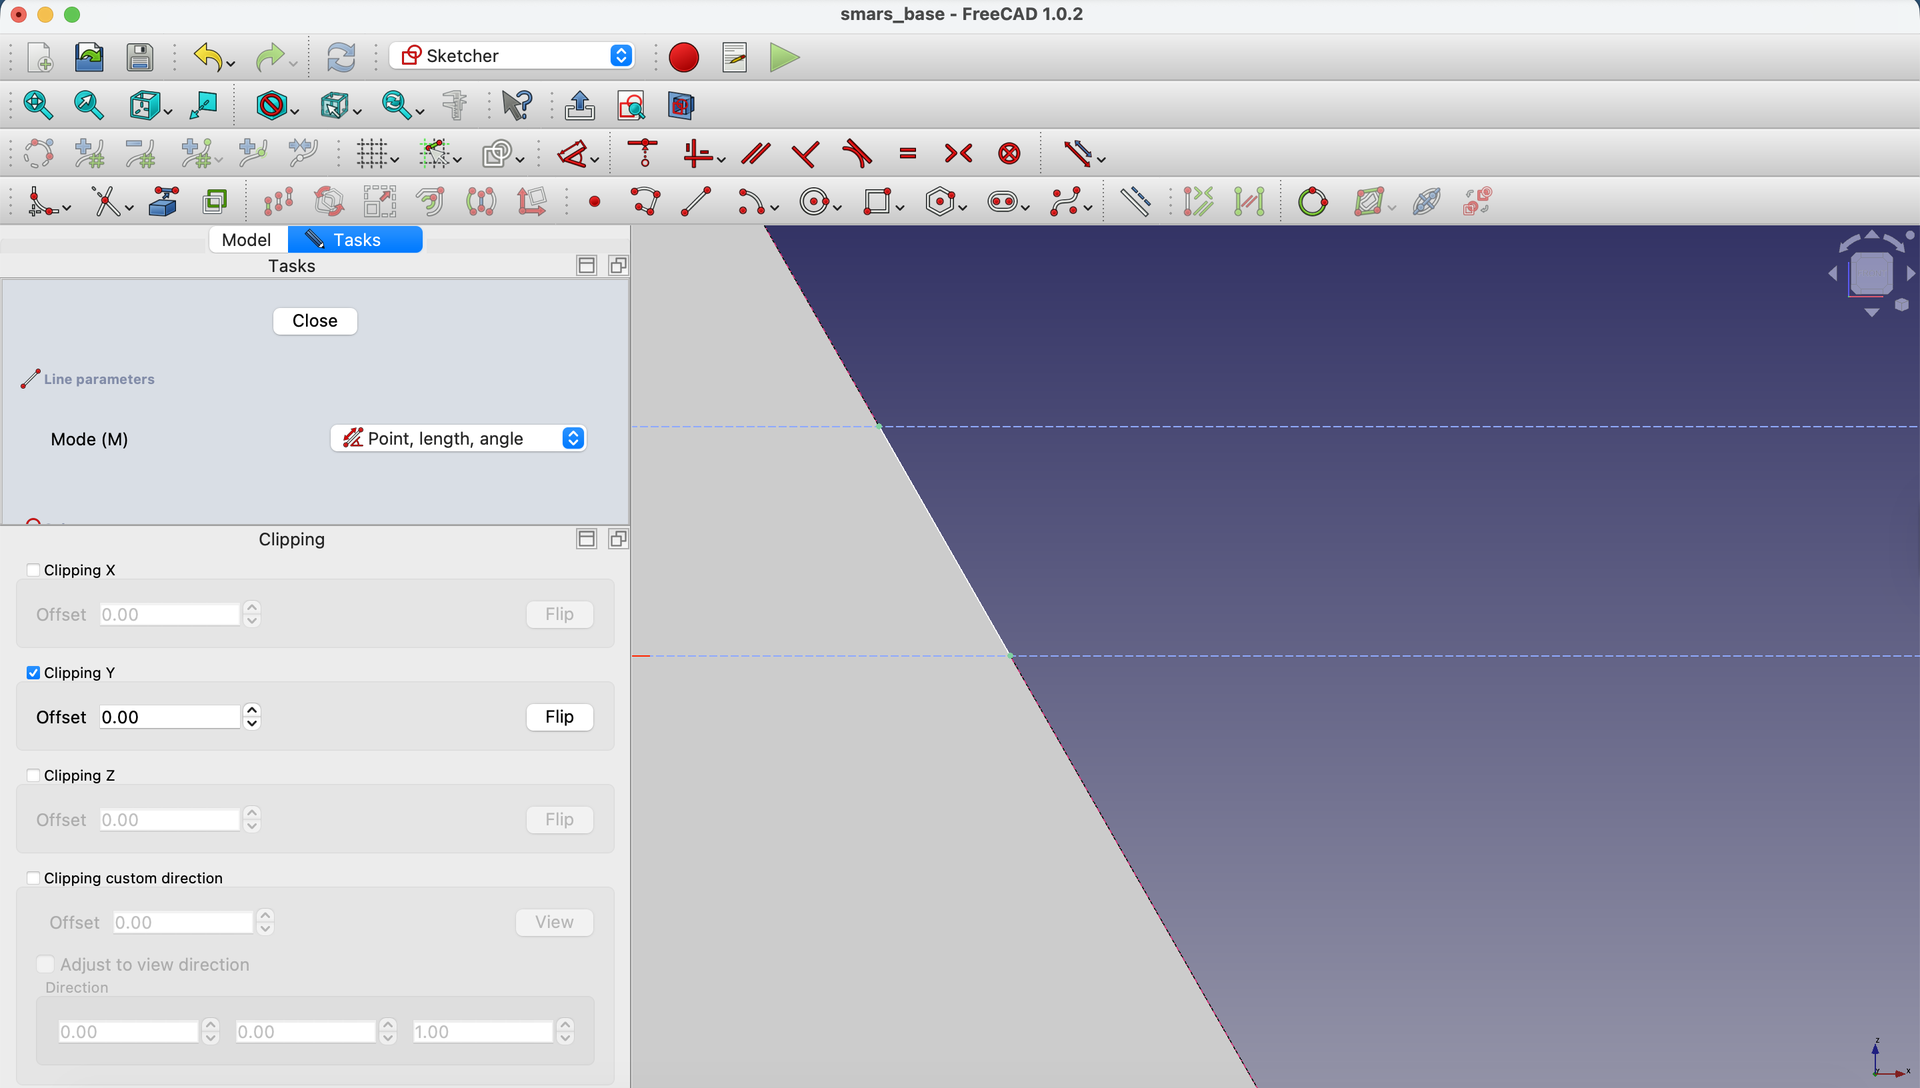
Task: Select the create line tool
Action: click(x=696, y=202)
